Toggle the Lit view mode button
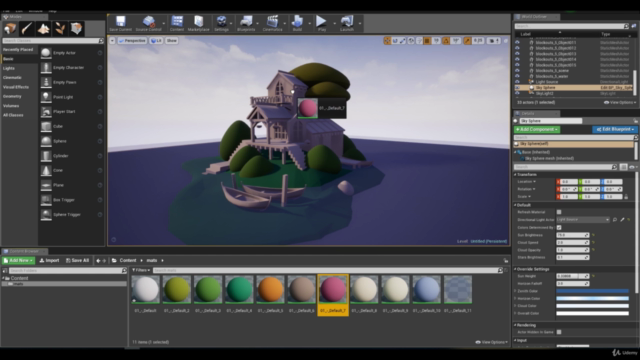The width and height of the screenshot is (640, 360). (156, 40)
